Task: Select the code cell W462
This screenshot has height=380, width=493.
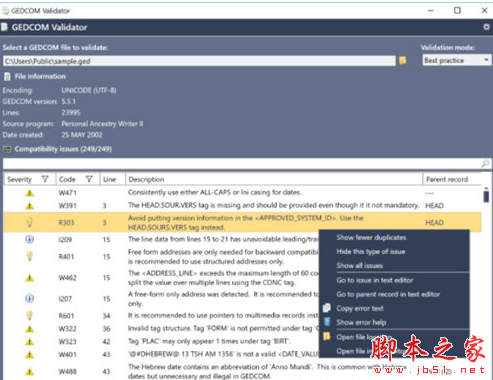Action: pyautogui.click(x=67, y=278)
